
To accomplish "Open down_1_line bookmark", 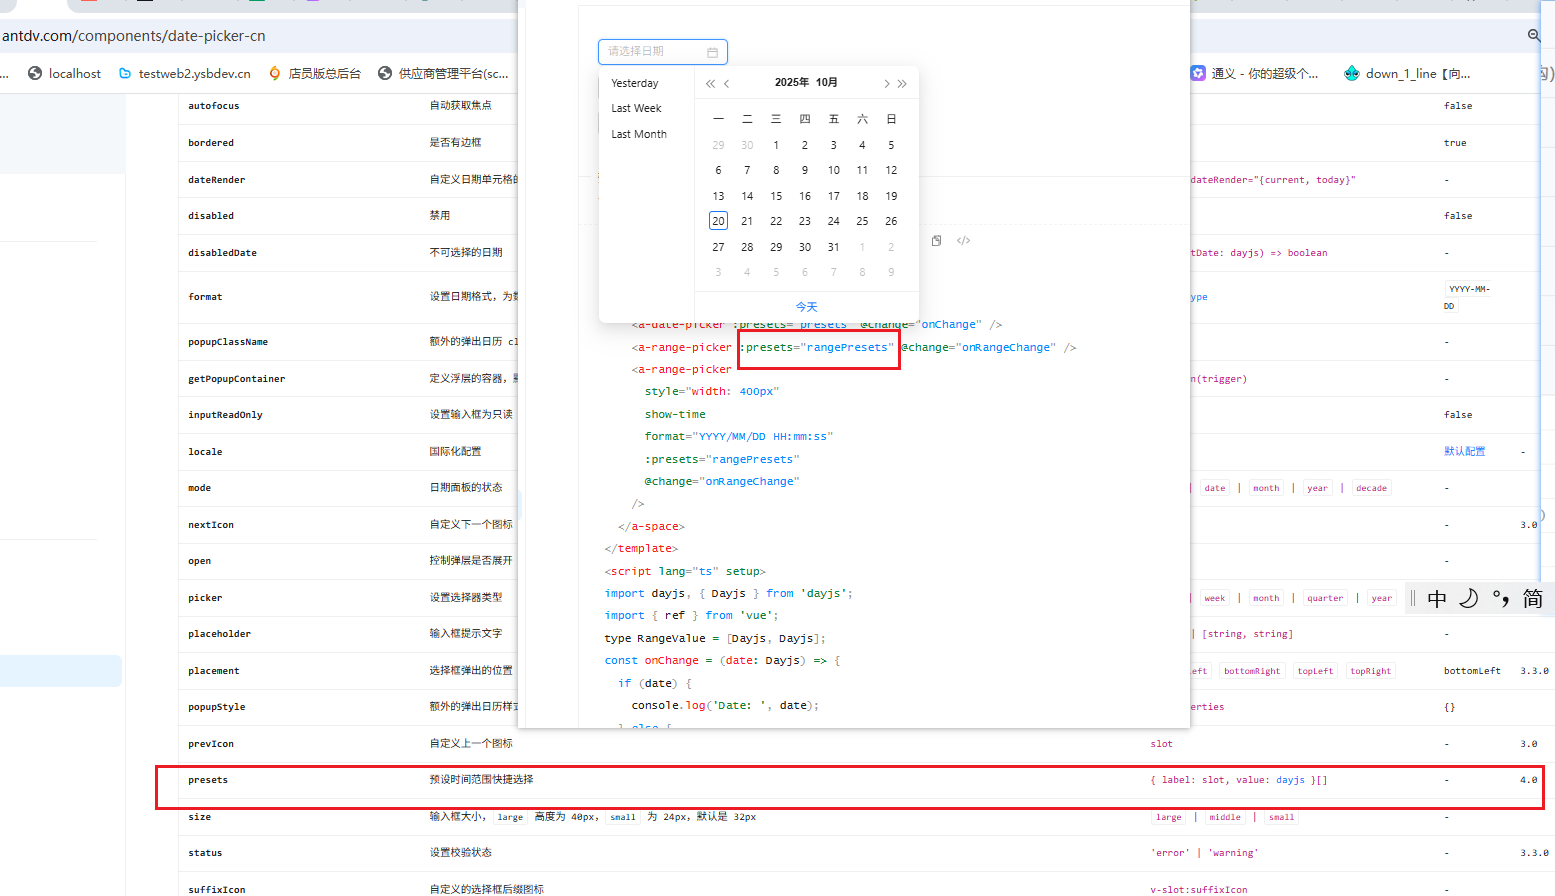I will point(1407,73).
